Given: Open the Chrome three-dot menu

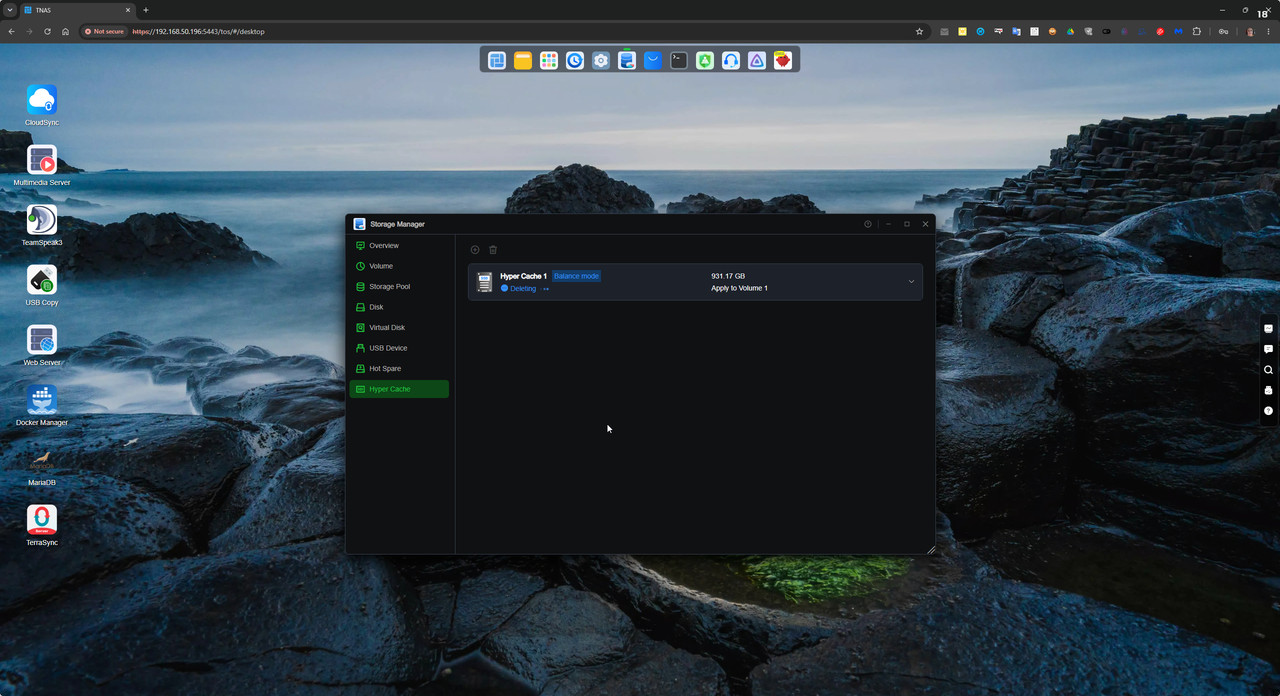Looking at the screenshot, I should [1268, 31].
